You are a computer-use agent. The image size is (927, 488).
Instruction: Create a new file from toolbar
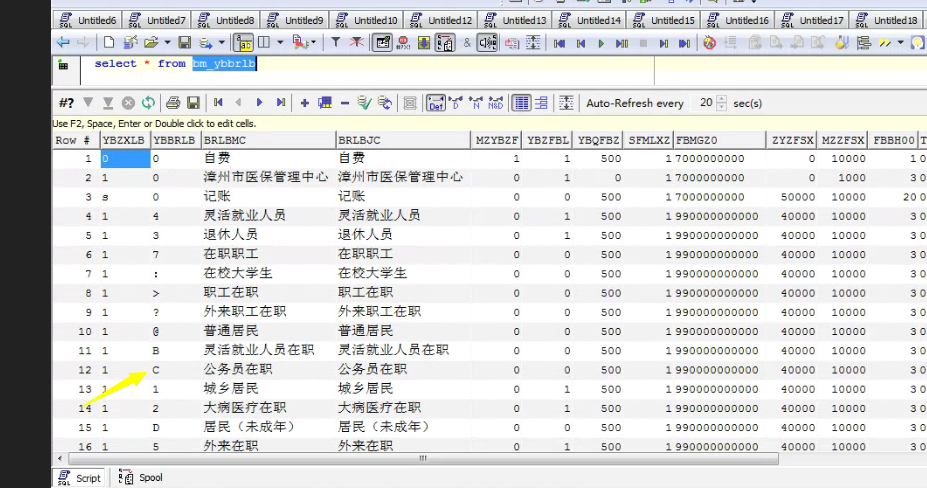coord(109,43)
